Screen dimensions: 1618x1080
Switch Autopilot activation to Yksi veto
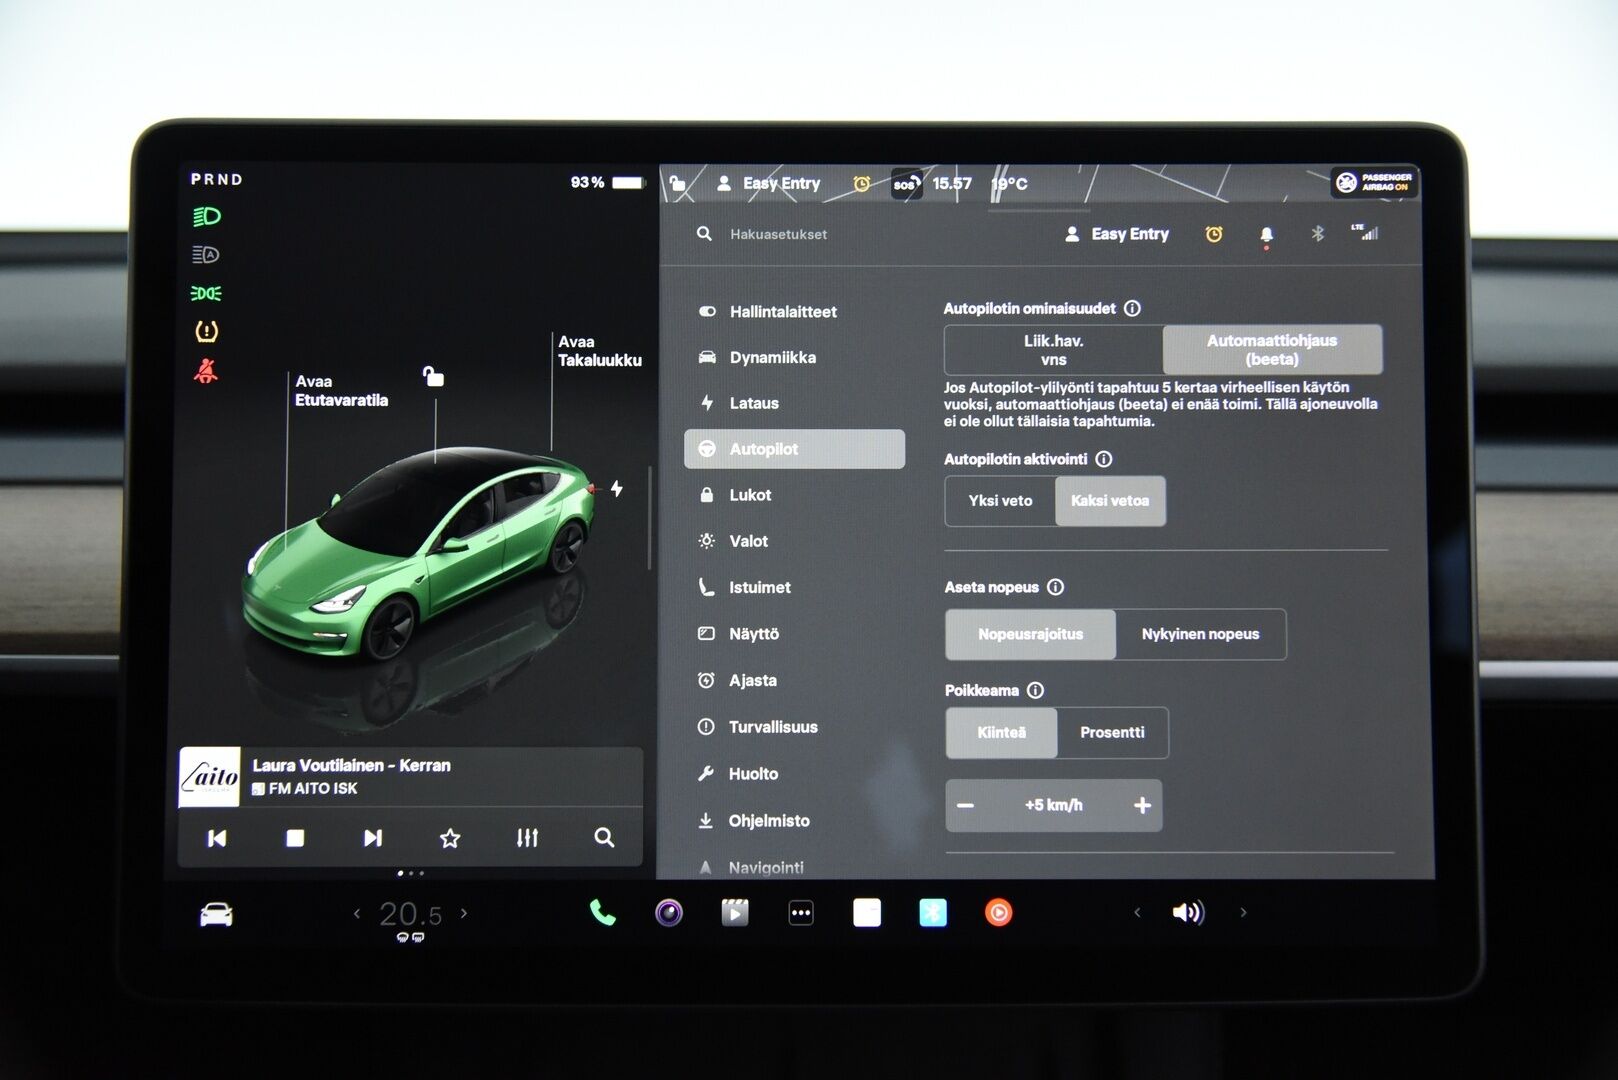(x=999, y=501)
